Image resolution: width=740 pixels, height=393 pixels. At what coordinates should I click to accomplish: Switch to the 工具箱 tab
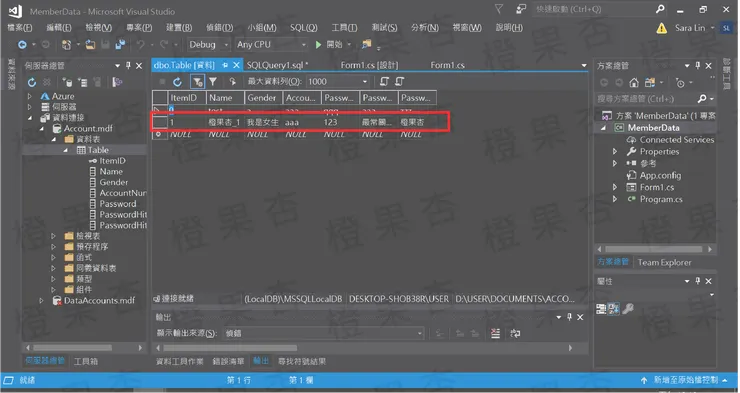[x=85, y=361]
